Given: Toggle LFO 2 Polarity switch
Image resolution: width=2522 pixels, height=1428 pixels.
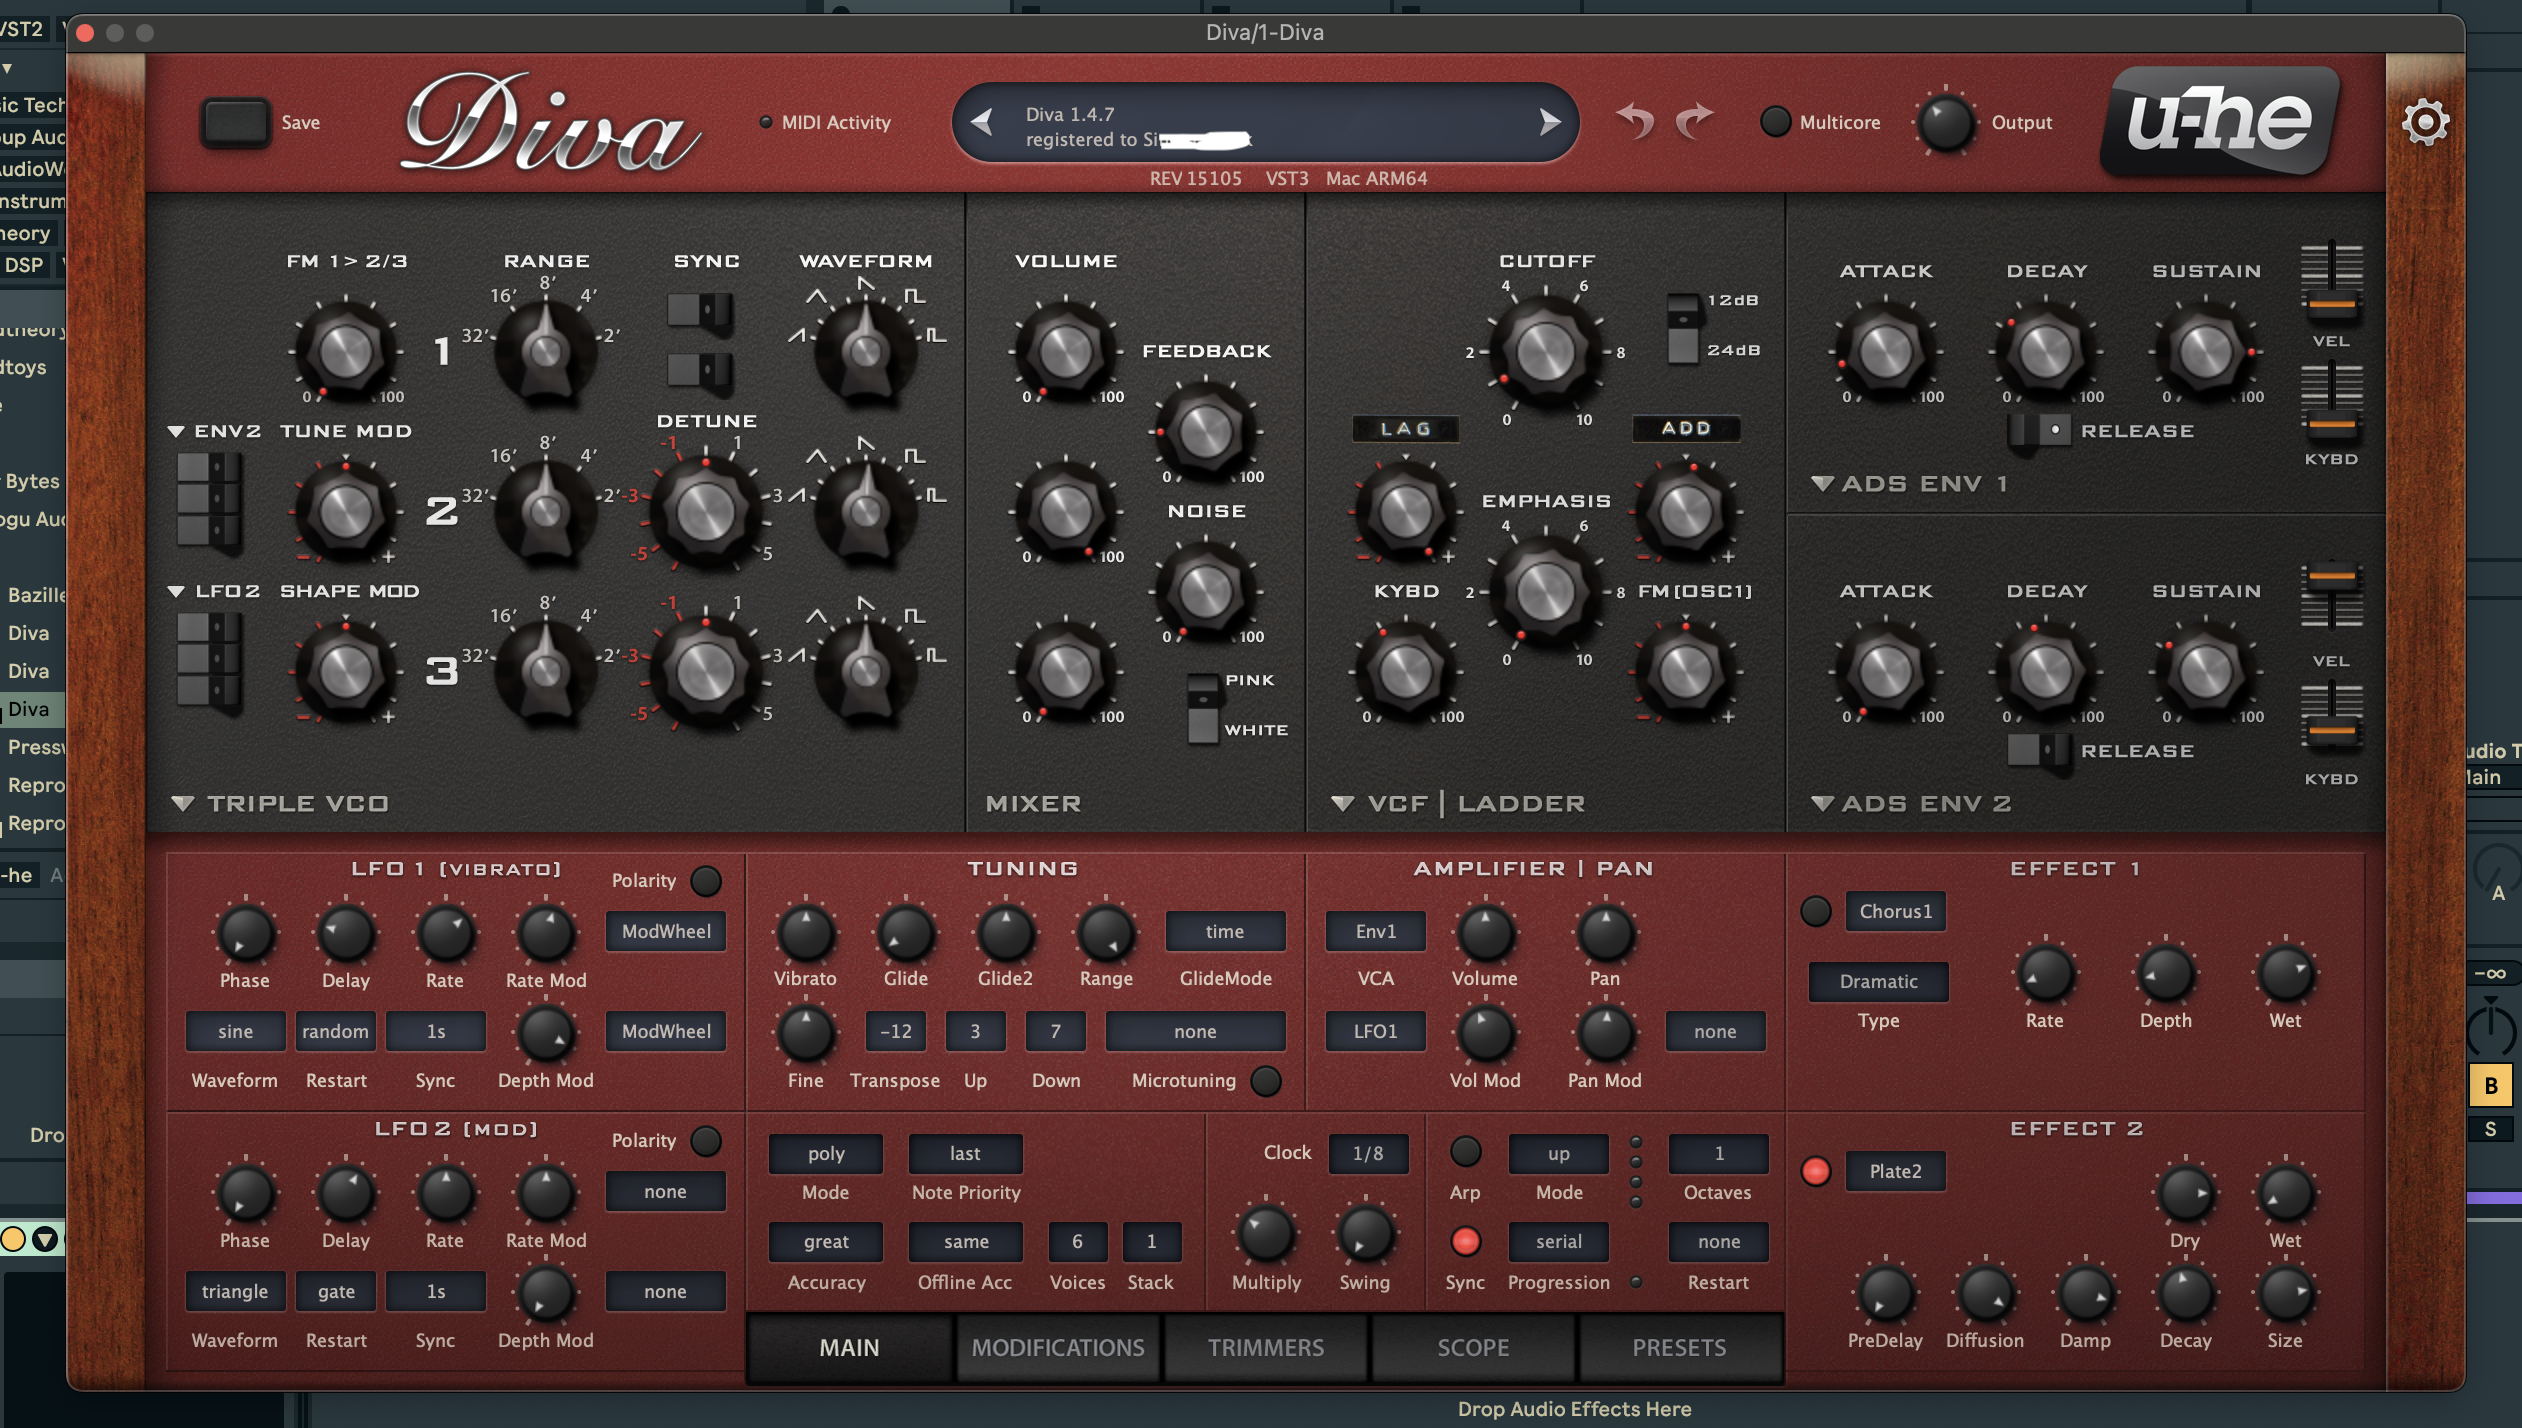Looking at the screenshot, I should 706,1141.
